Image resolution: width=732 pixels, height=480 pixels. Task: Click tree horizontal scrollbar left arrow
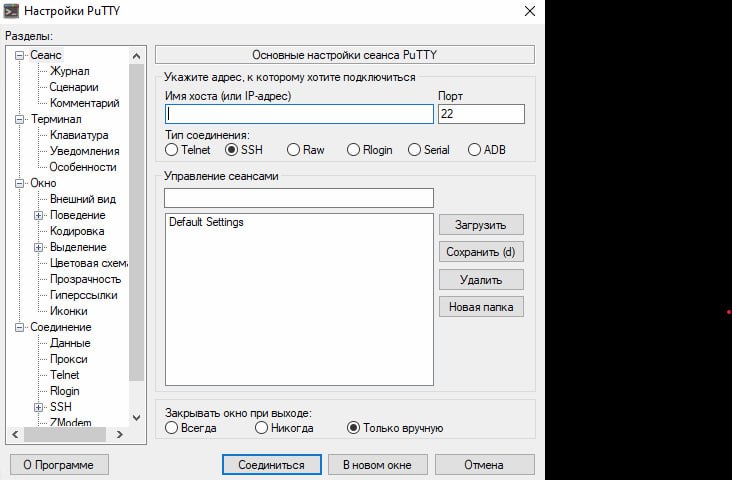15,434
